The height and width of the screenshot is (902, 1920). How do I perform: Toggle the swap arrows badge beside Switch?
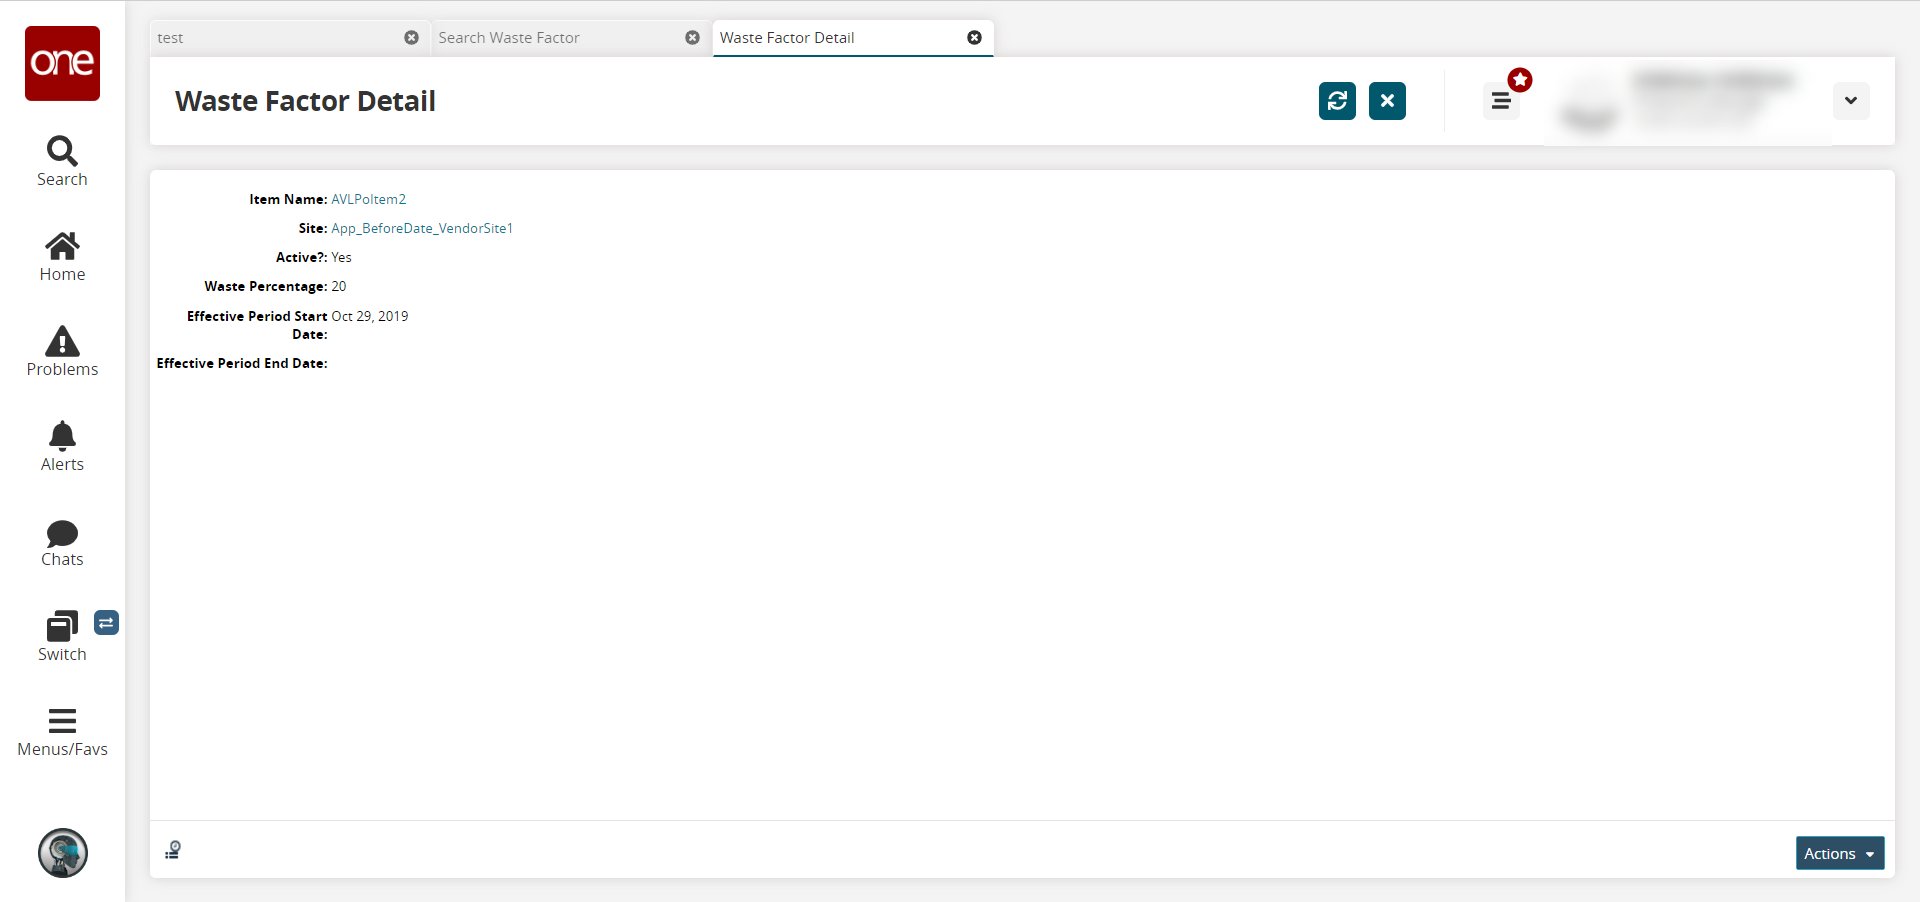click(x=106, y=623)
